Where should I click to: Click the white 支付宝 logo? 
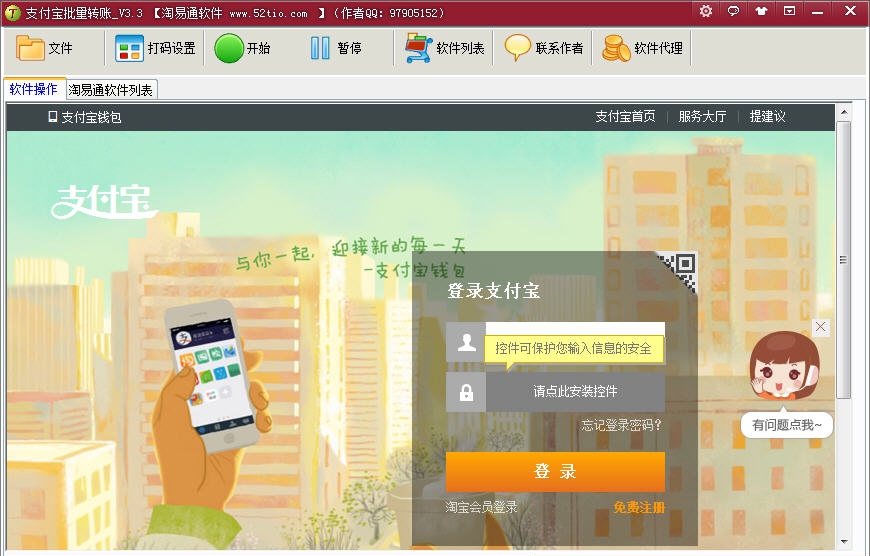[104, 201]
